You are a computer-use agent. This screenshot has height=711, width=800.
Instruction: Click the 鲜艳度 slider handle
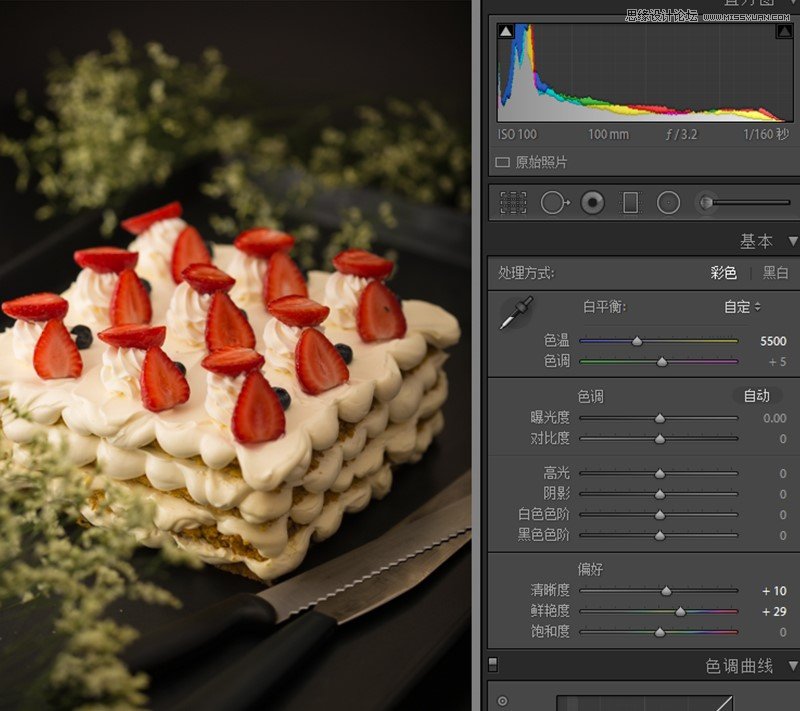[680, 611]
